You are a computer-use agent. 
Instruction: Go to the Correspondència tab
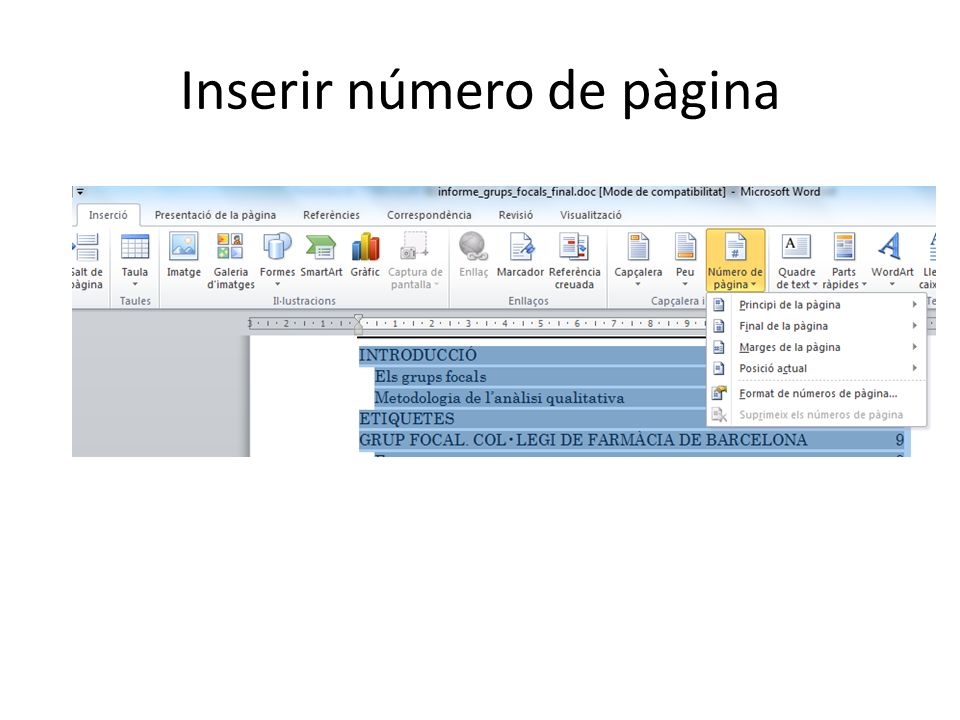click(429, 215)
